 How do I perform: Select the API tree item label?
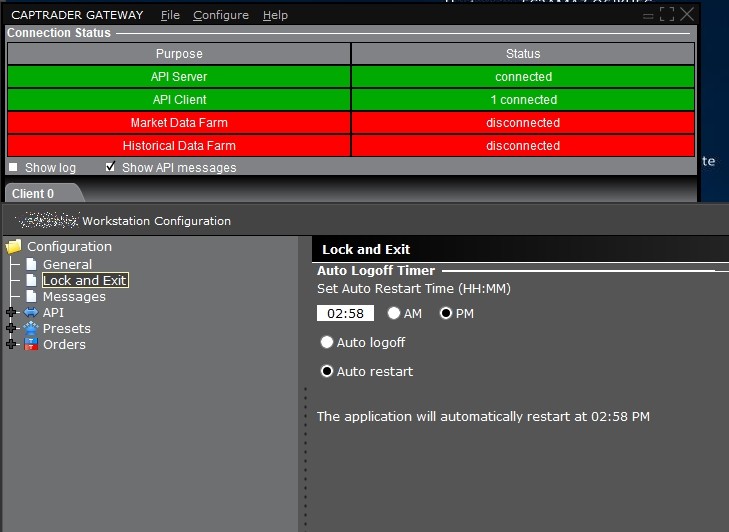tap(53, 312)
